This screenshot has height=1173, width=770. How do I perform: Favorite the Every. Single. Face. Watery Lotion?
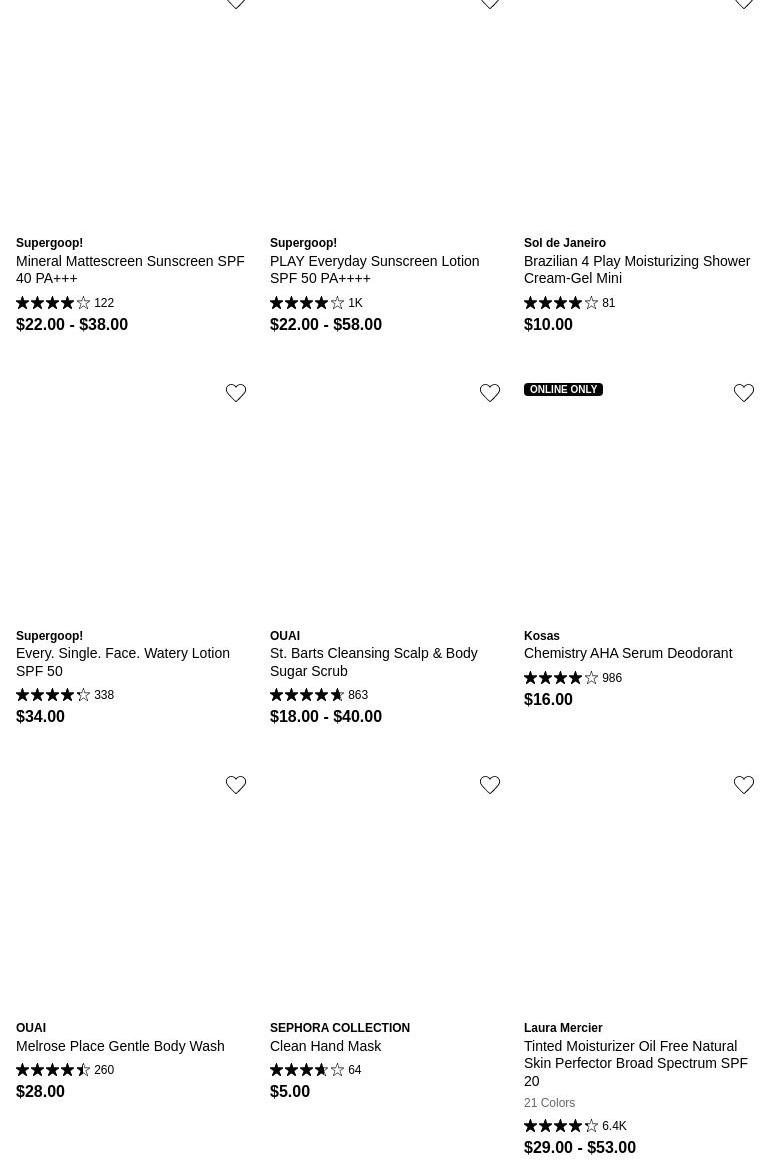236,393
